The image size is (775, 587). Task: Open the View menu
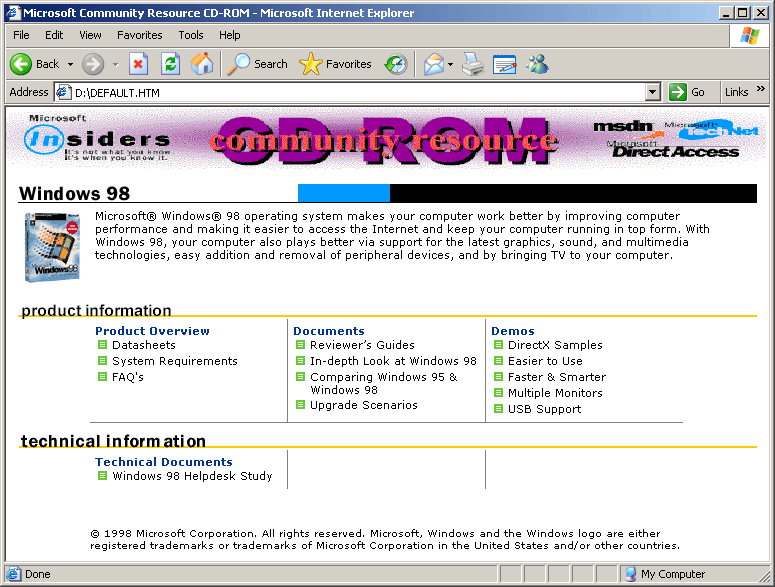tap(90, 35)
